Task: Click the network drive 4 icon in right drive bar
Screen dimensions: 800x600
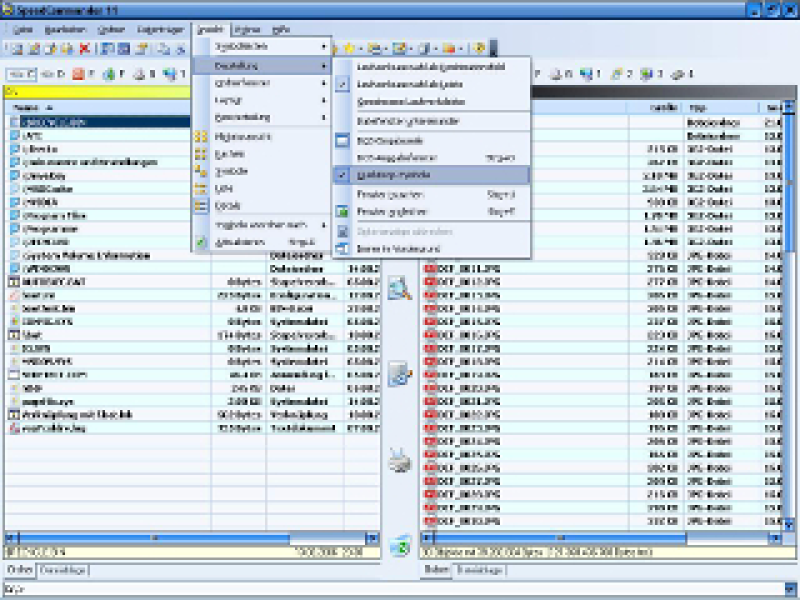Action: click(x=678, y=74)
